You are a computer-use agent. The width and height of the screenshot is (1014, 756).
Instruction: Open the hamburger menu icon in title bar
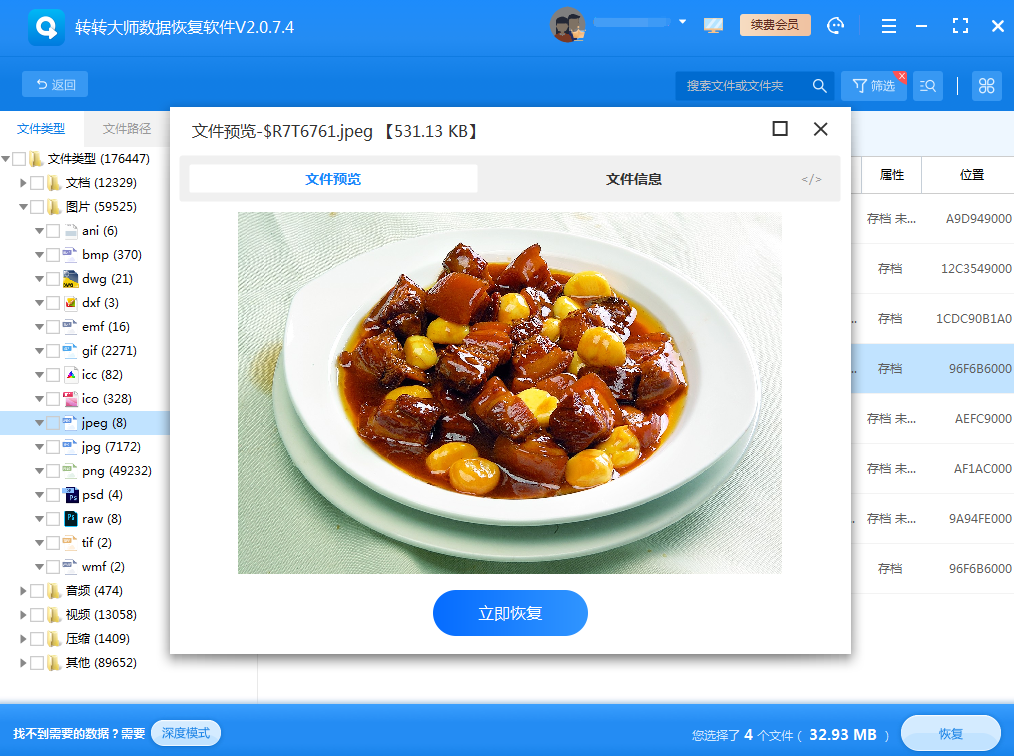point(888,25)
